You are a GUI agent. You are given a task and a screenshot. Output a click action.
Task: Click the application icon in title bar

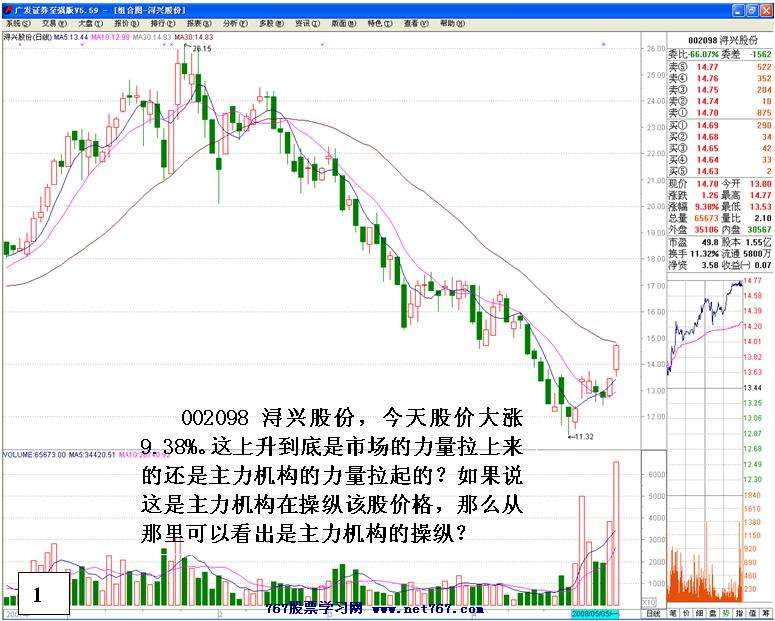[x=7, y=8]
